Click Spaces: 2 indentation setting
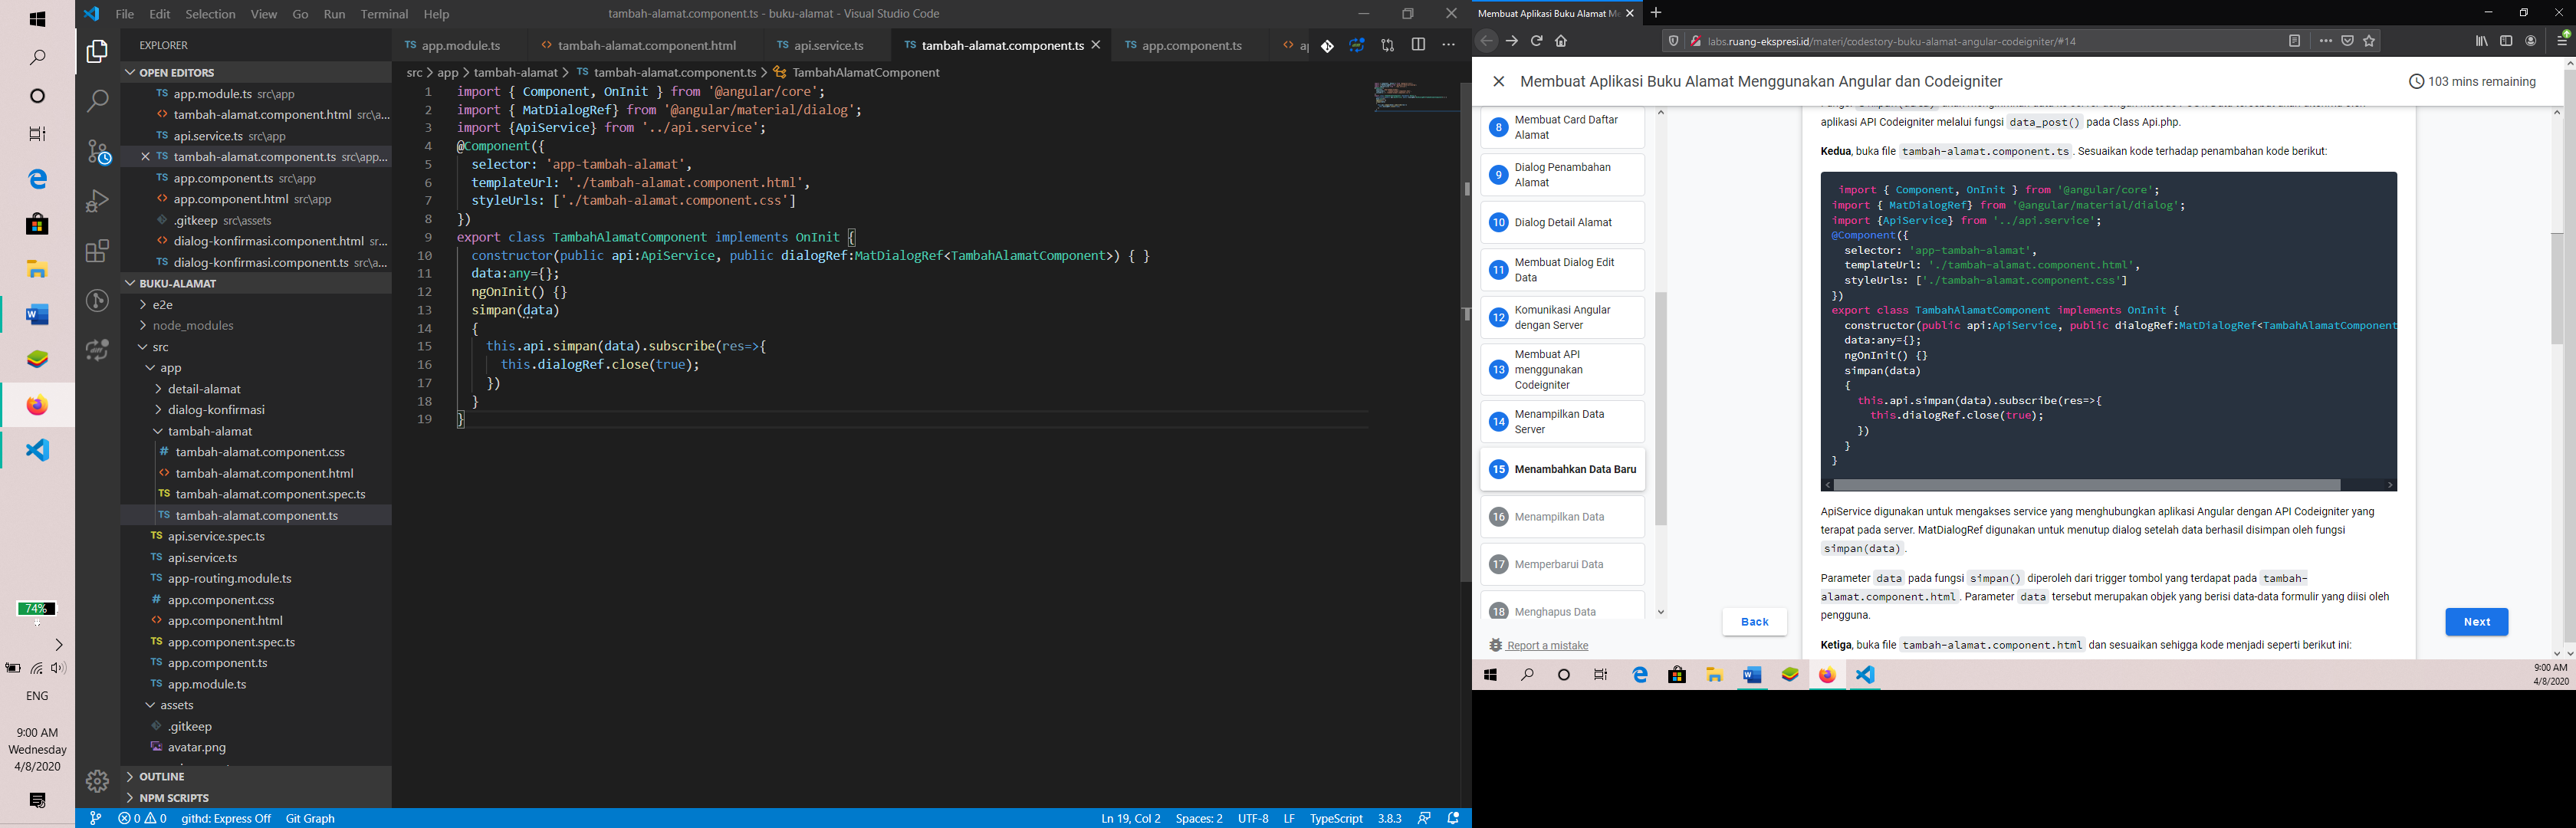 [1199, 818]
